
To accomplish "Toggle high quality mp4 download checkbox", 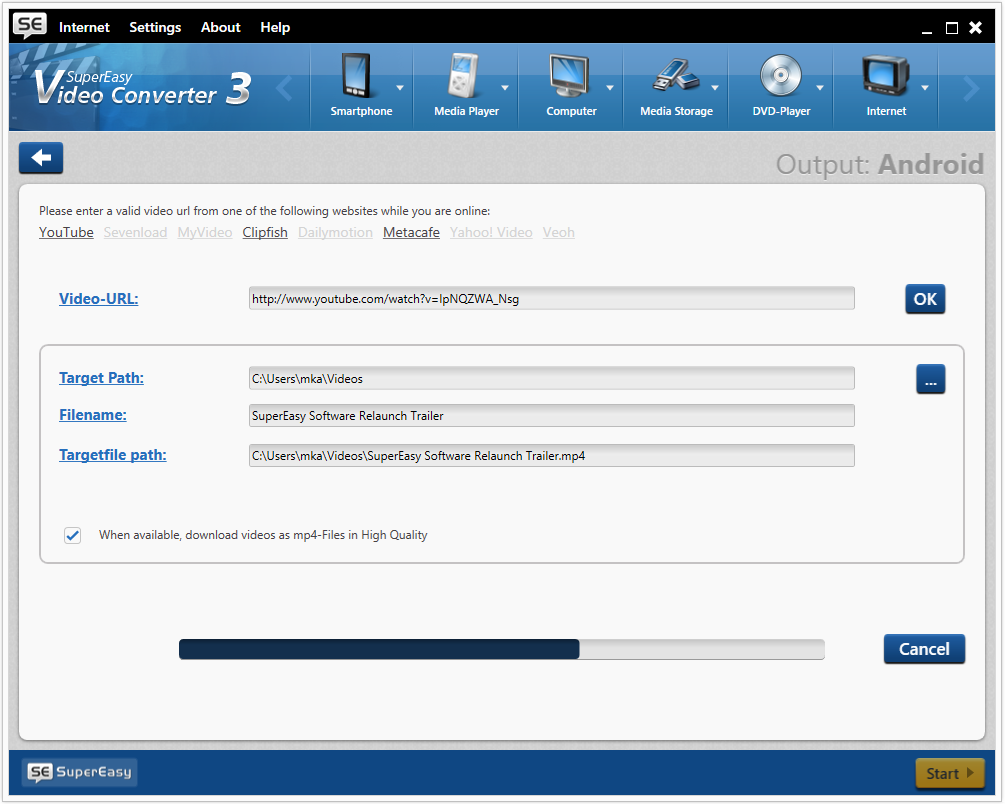I will coord(73,535).
